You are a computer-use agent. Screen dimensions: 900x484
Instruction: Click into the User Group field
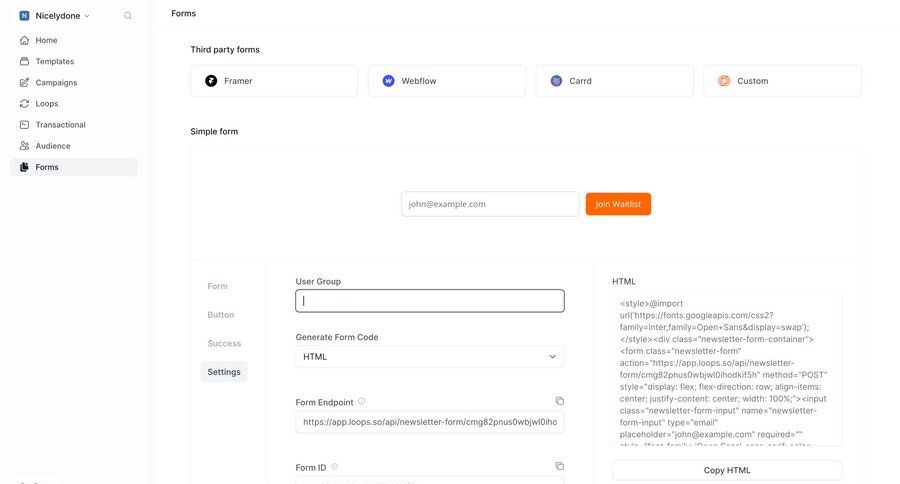coord(430,300)
